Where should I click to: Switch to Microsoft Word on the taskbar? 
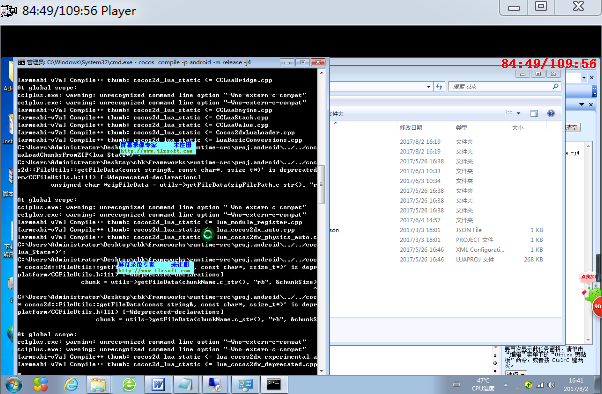158,384
